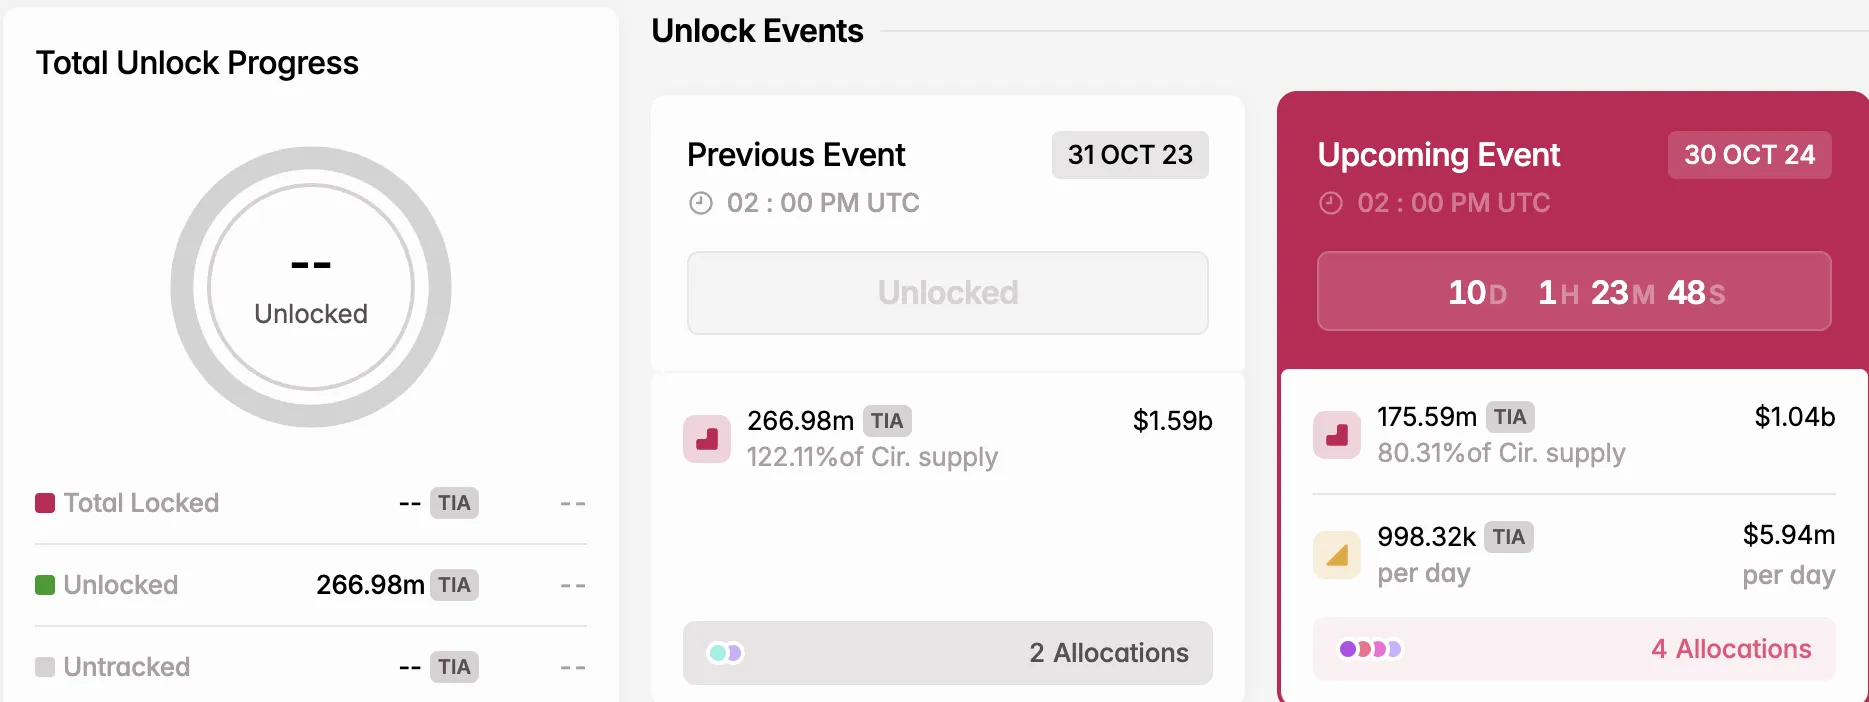Click the red Total Locked color swatch
The image size is (1869, 702).
[x=45, y=503]
